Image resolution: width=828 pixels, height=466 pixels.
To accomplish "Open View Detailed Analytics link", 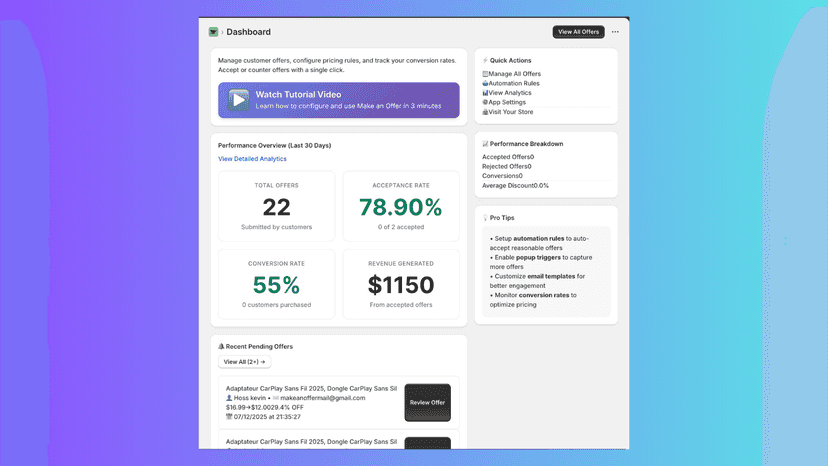I will (x=252, y=159).
